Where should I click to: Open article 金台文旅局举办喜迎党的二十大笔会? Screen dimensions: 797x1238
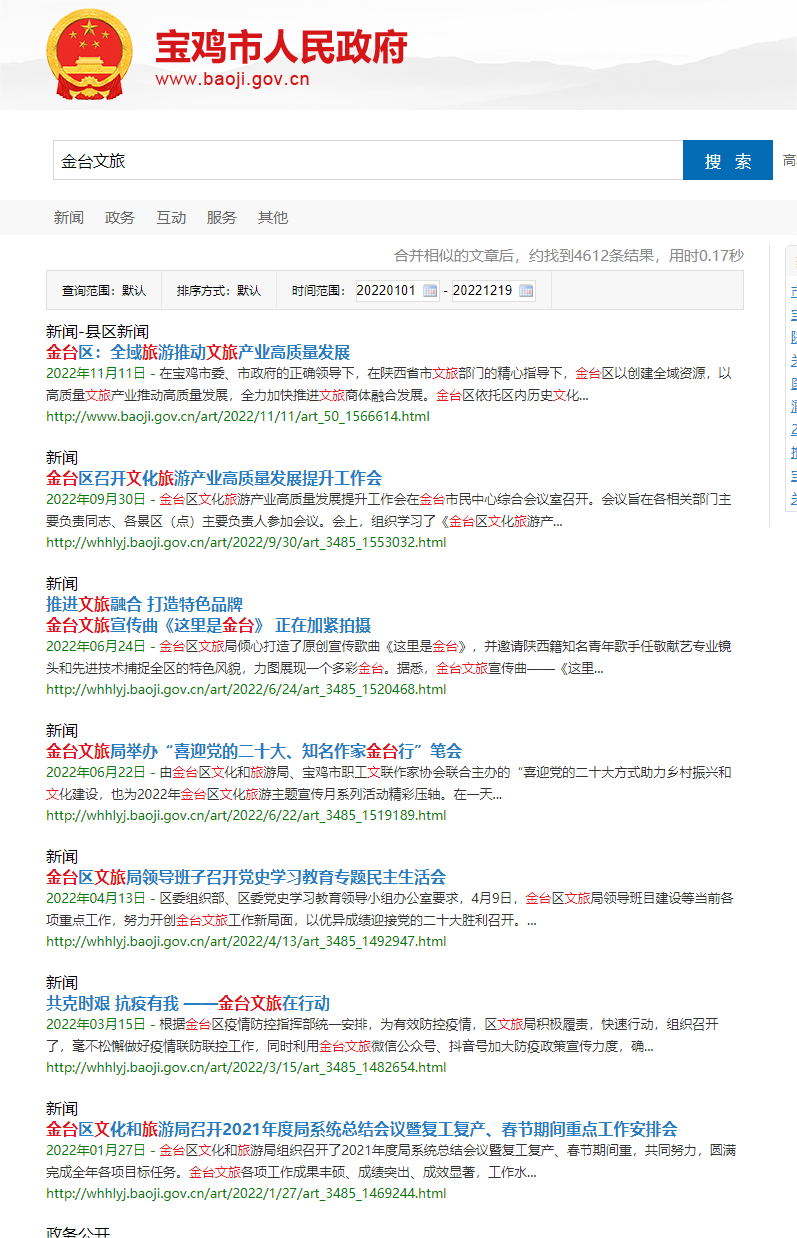point(254,751)
